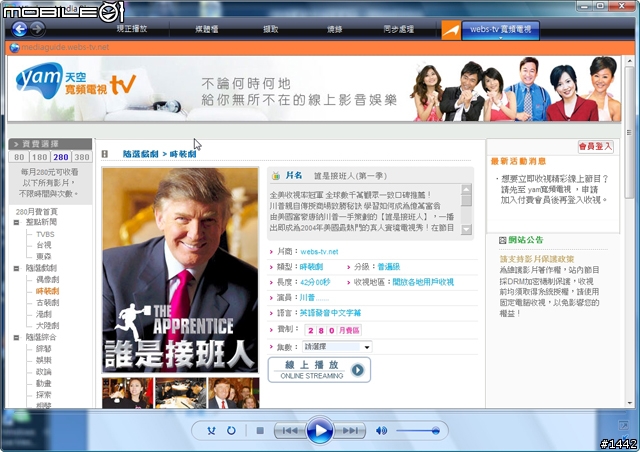Click The Apprentice poster image
The width and height of the screenshot is (640, 452).
point(180,270)
